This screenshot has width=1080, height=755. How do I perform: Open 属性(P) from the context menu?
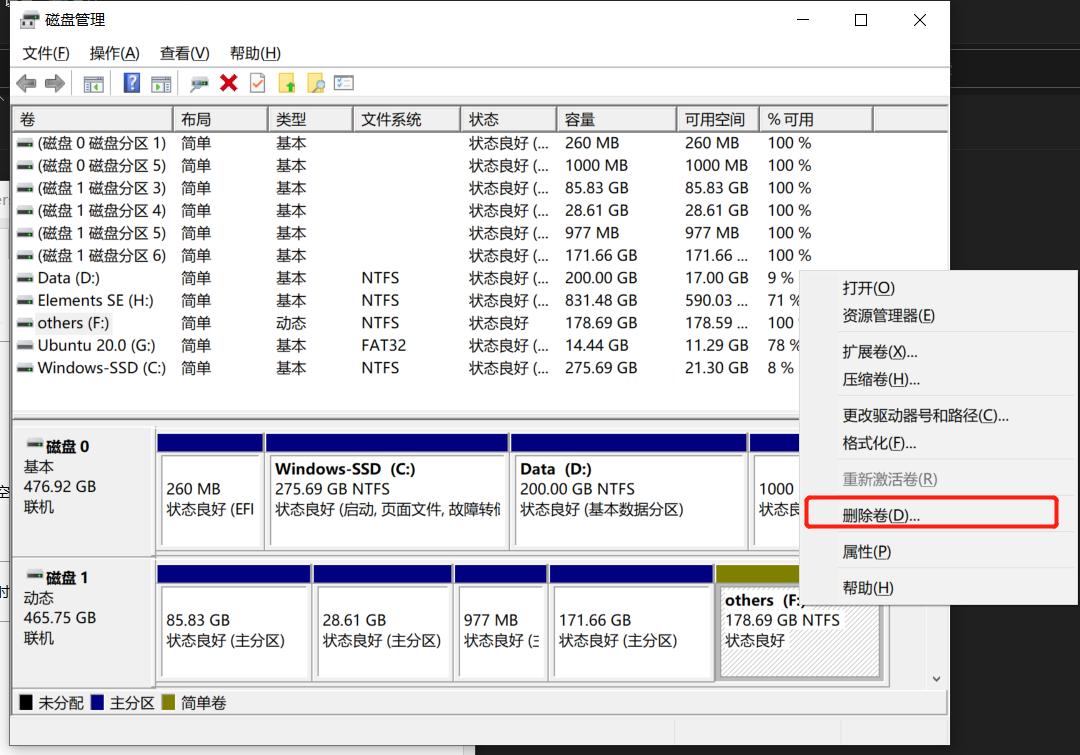(x=938, y=552)
